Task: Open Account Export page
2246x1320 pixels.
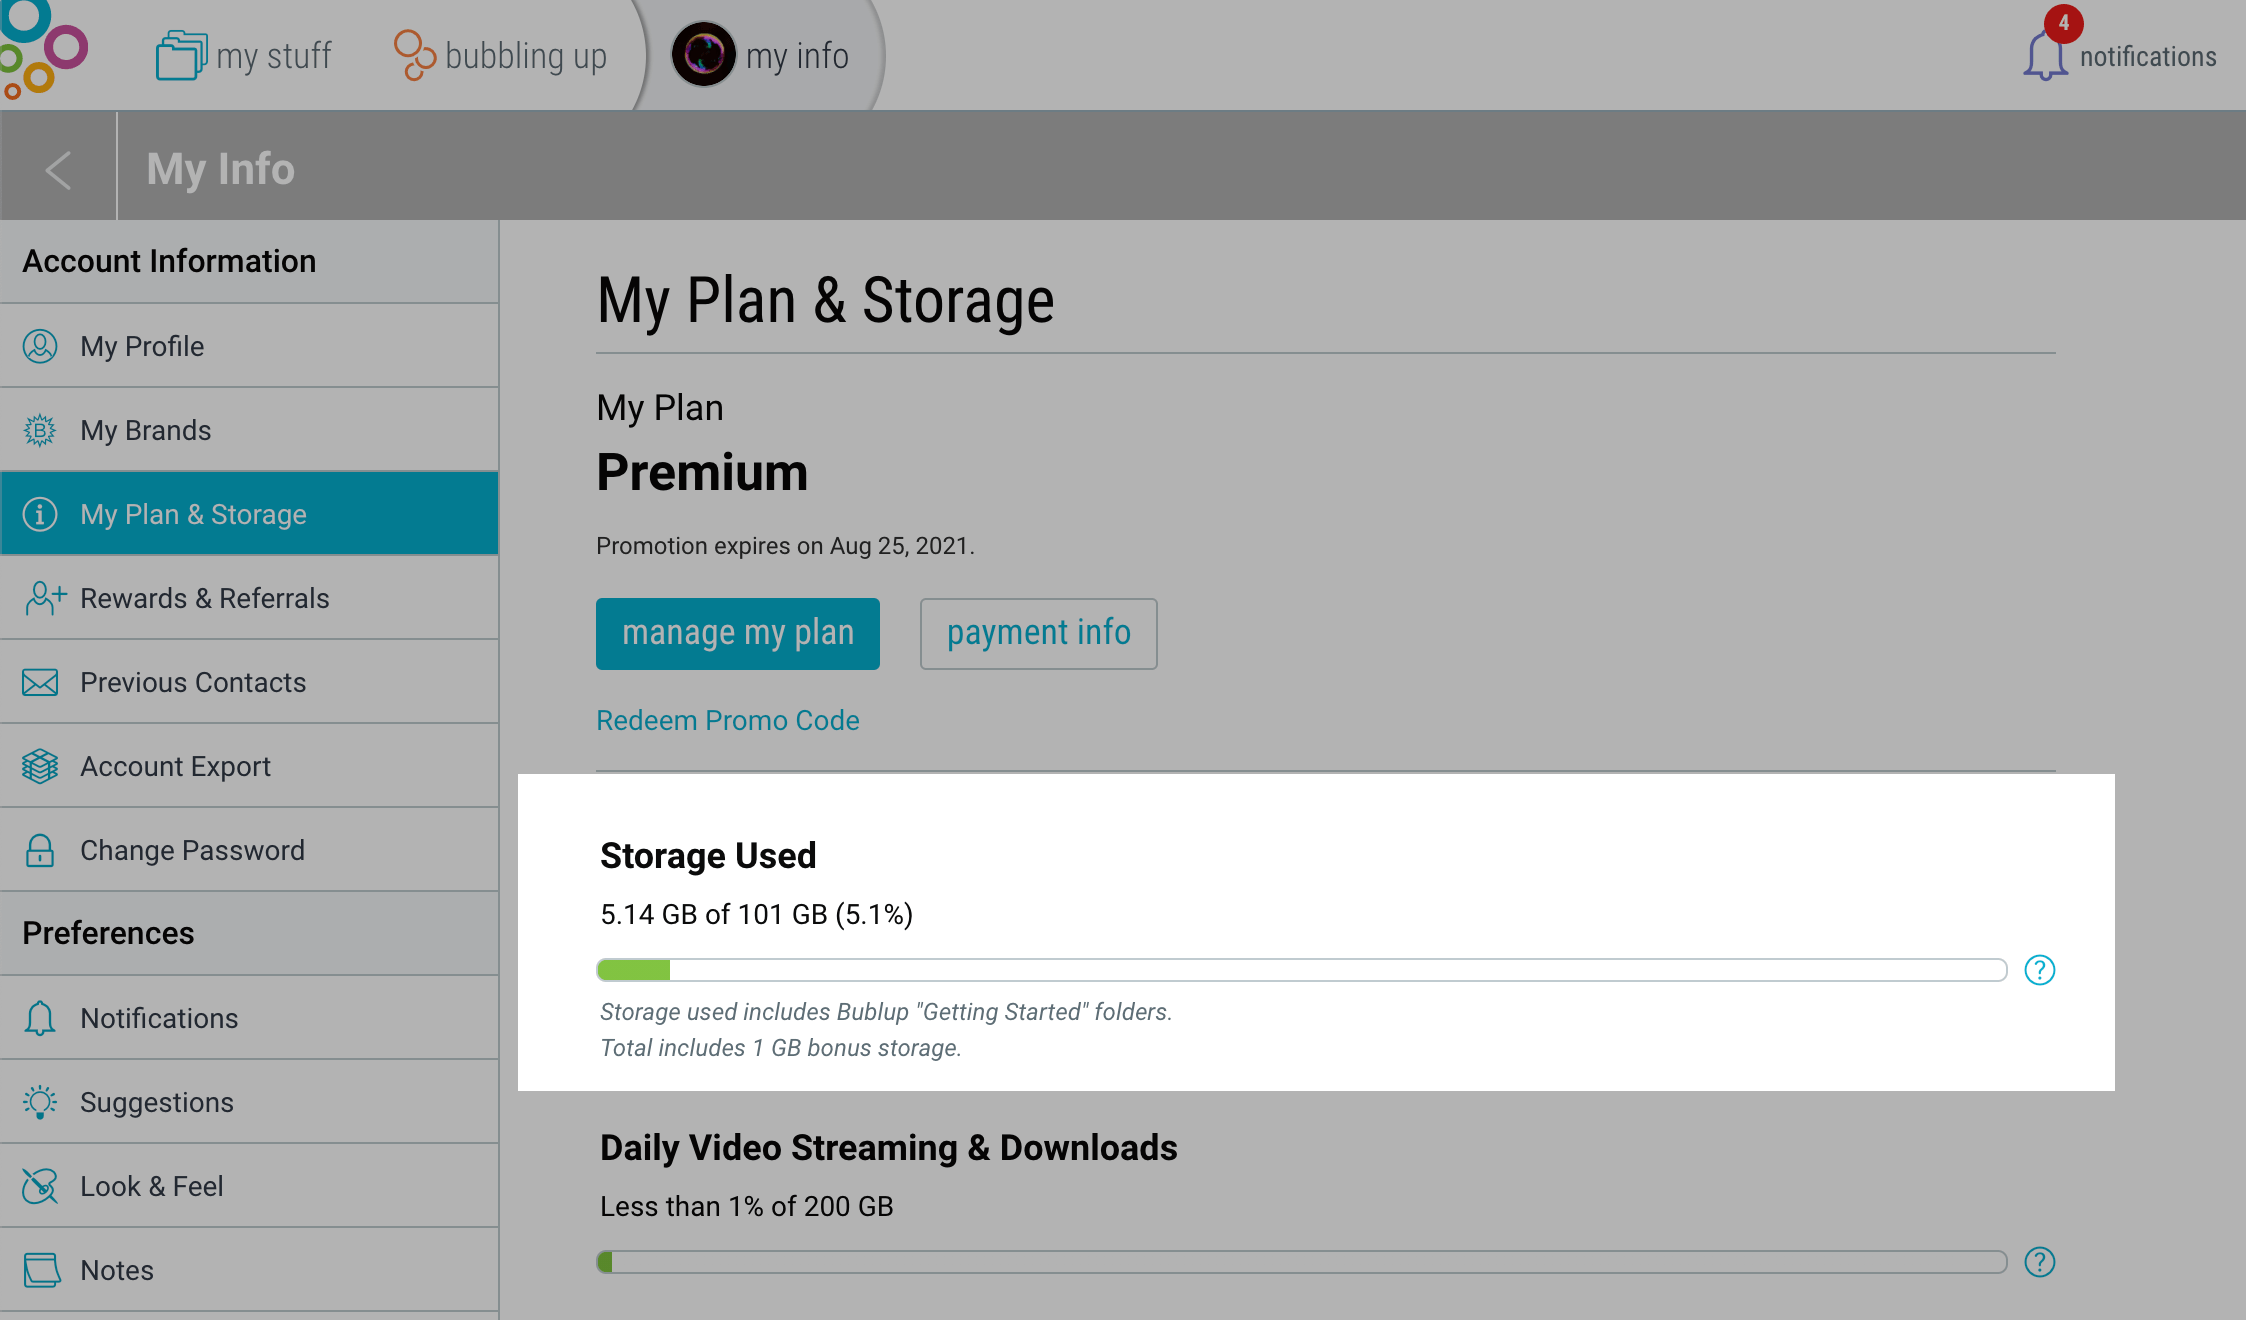Action: tap(249, 766)
